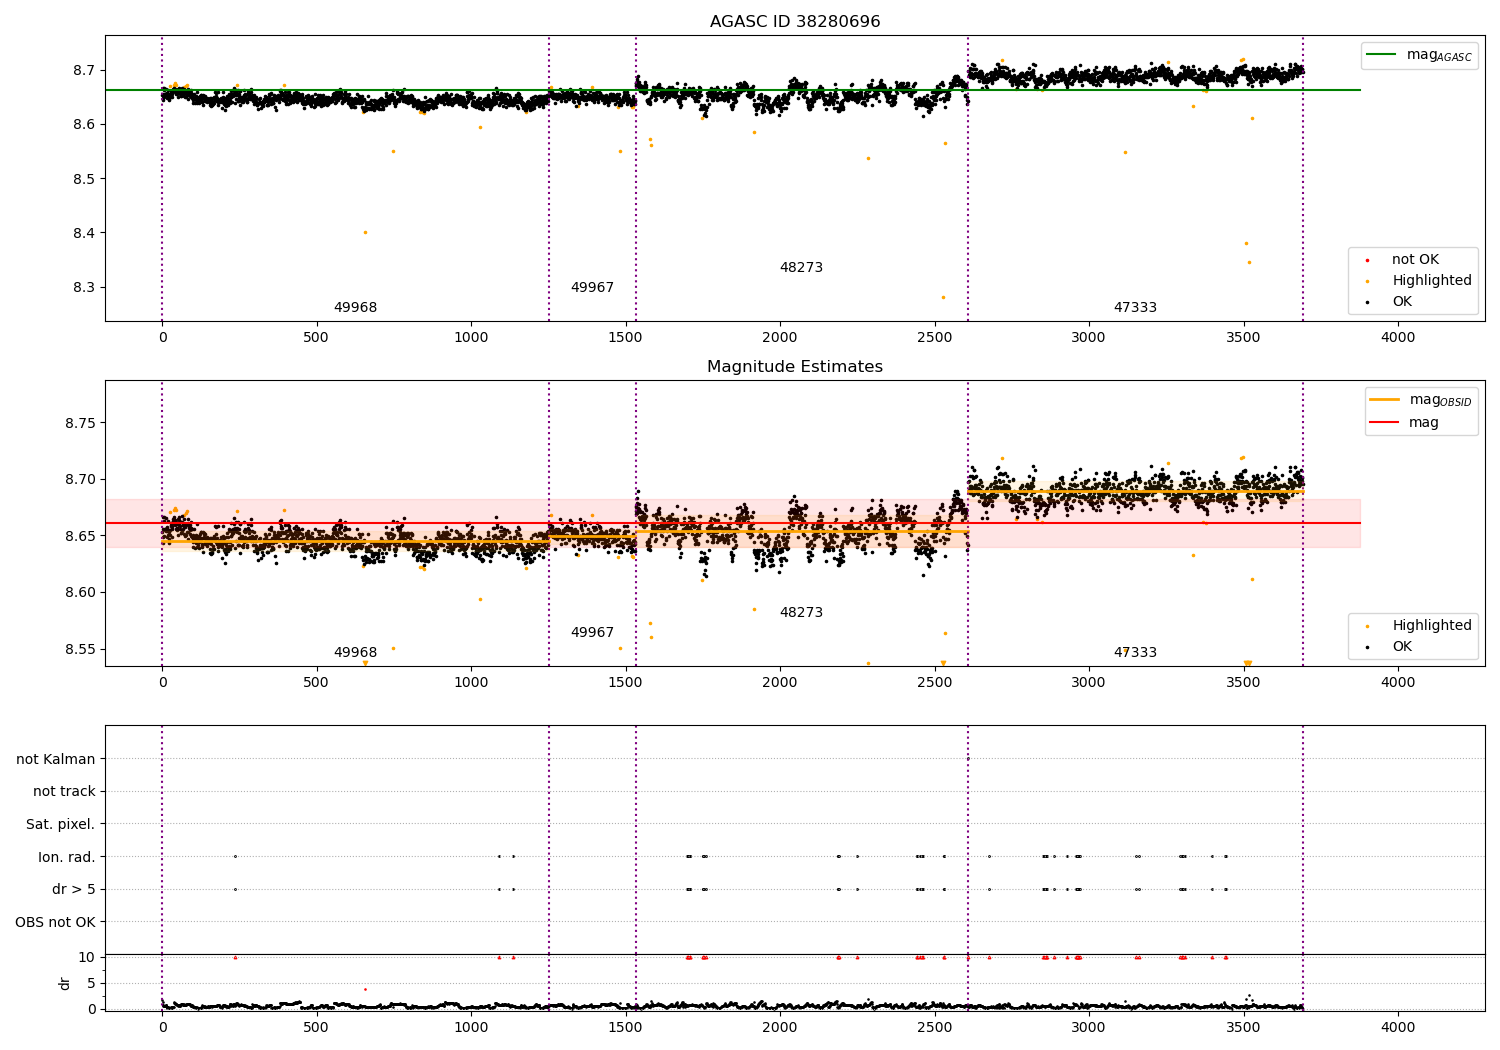Click the "AGASC ID 38280696" plot title
Viewport: 1500px width, 1050px height.
pos(795,22)
